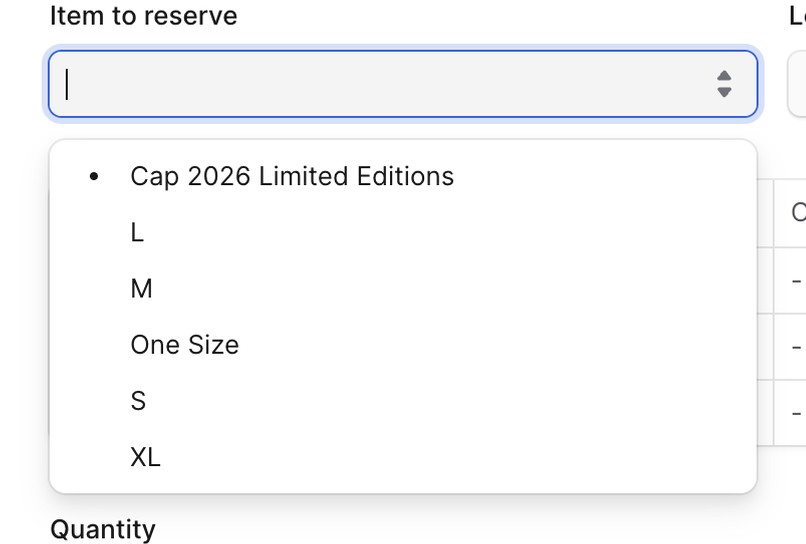
Task: Pick One Size from the list
Action: (402, 344)
